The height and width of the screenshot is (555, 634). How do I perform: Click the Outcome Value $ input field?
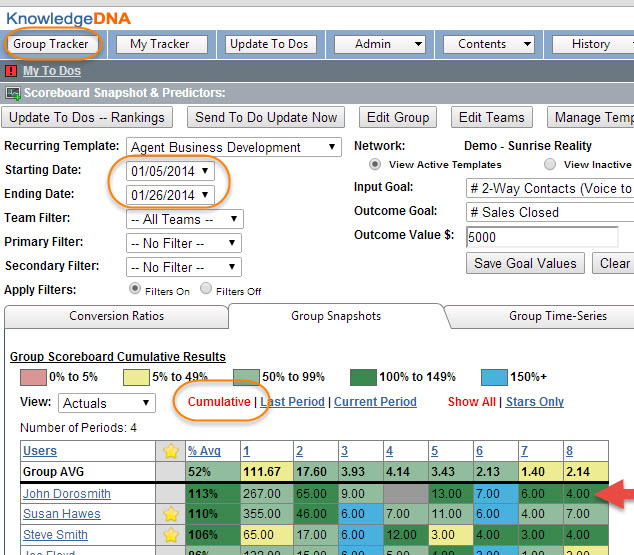541,237
